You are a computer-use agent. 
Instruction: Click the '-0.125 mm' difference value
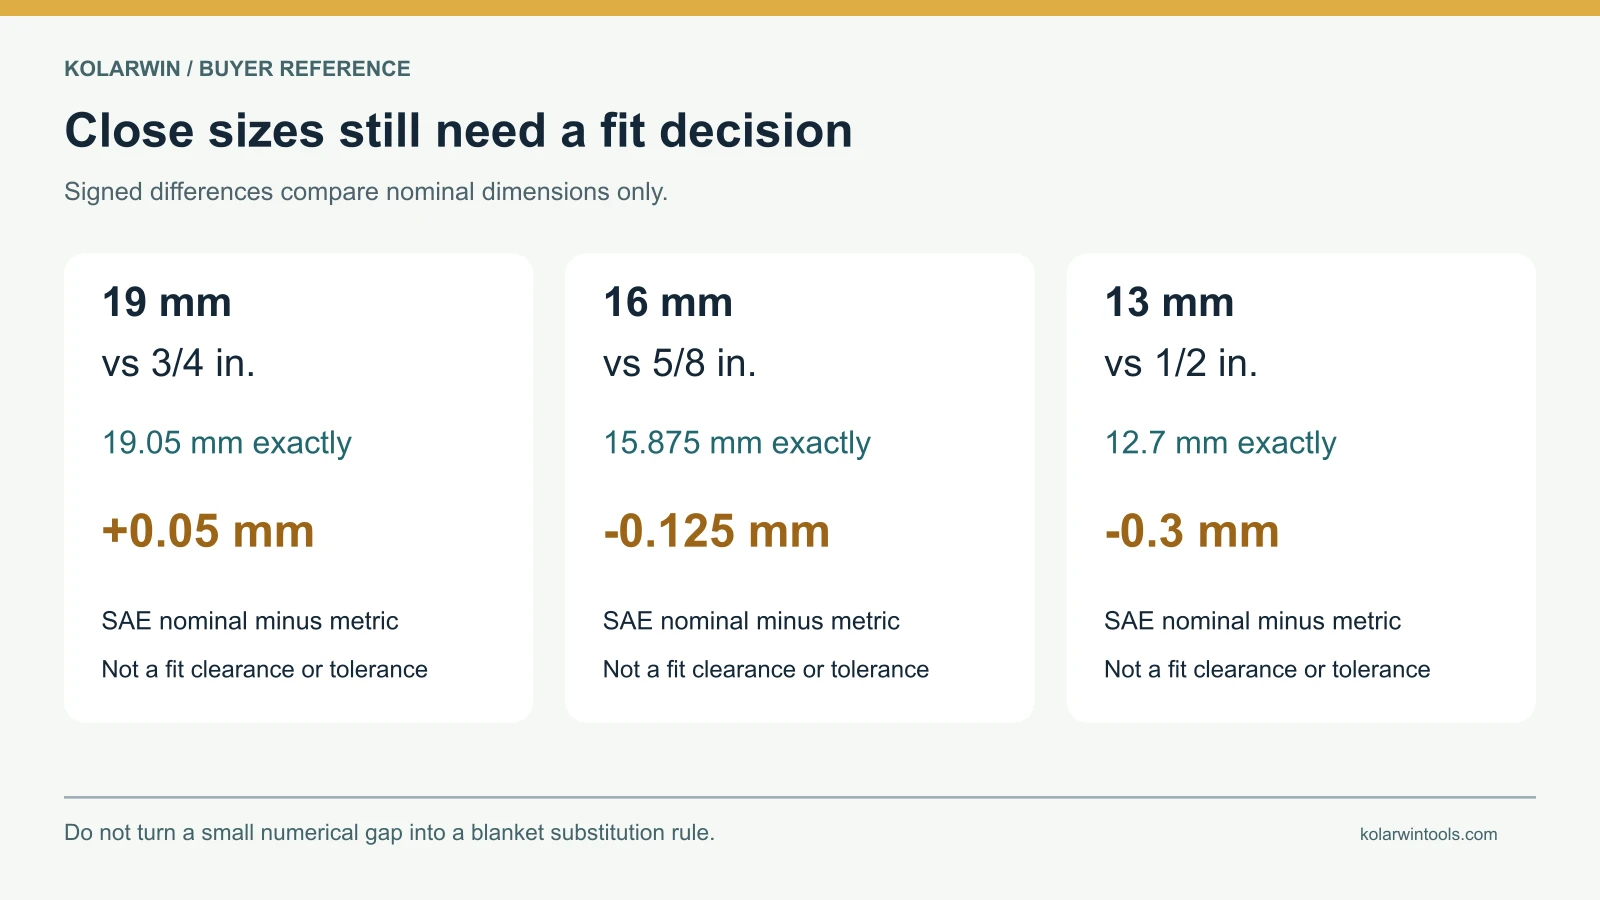717,531
